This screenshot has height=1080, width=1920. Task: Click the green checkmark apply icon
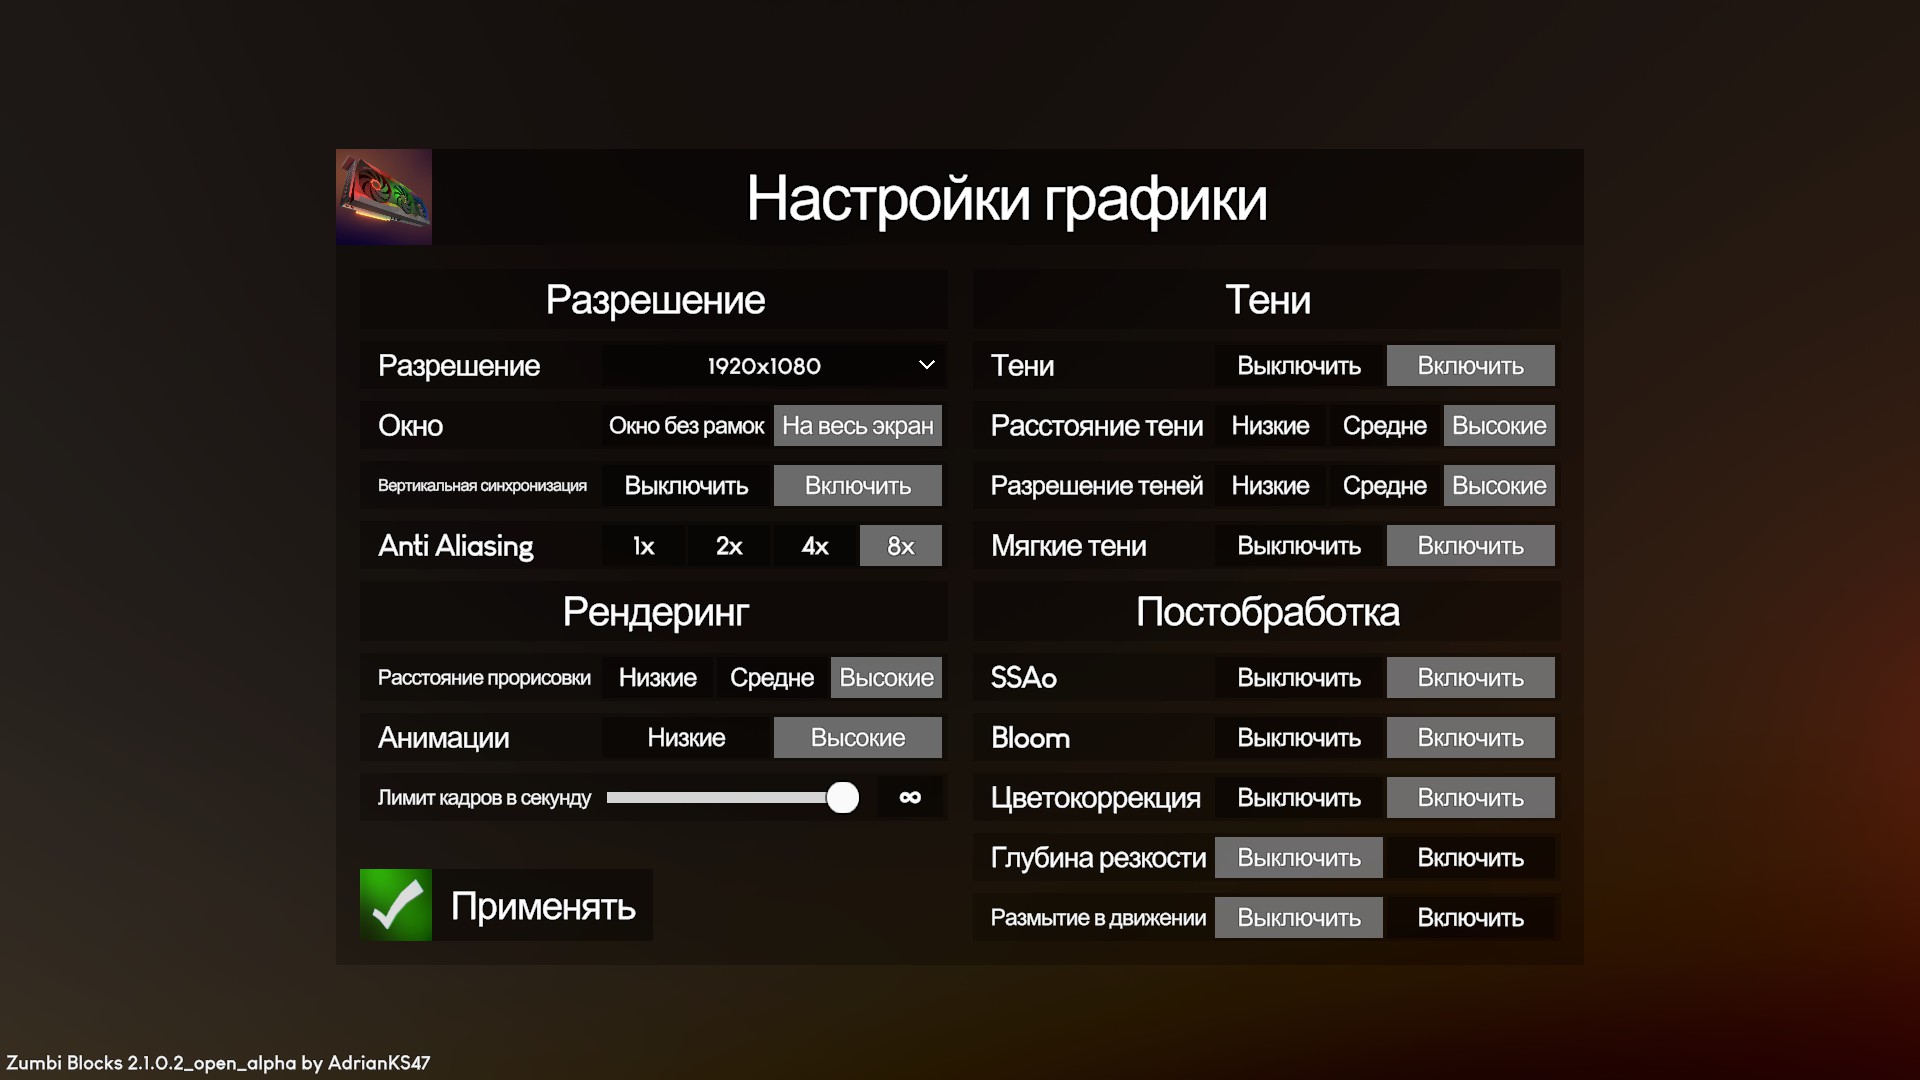(396, 905)
